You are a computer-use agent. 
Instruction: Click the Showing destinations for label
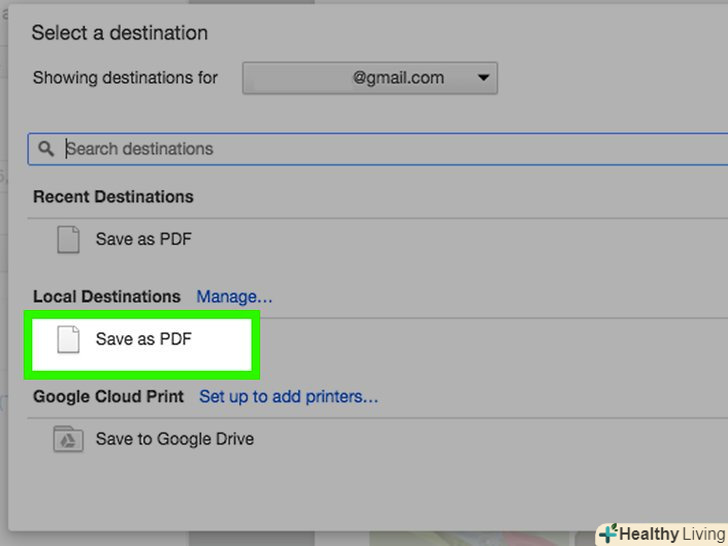coord(125,78)
